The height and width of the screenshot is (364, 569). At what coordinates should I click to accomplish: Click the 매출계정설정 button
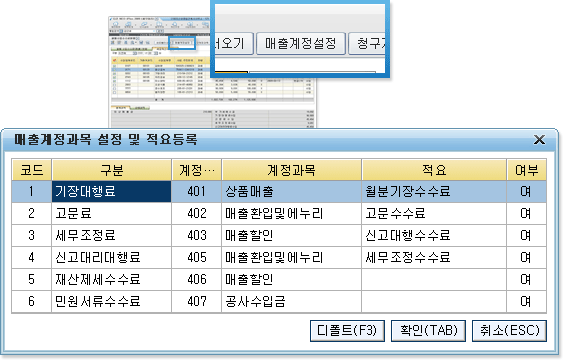[x=300, y=44]
